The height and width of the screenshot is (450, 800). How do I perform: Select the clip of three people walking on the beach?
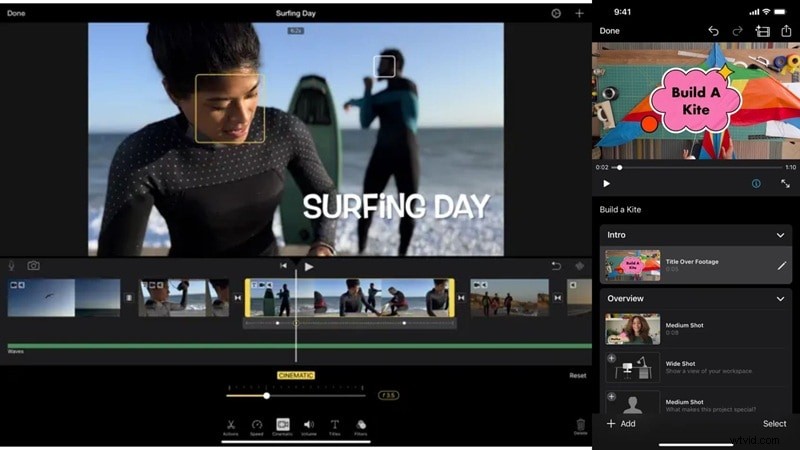click(x=509, y=298)
